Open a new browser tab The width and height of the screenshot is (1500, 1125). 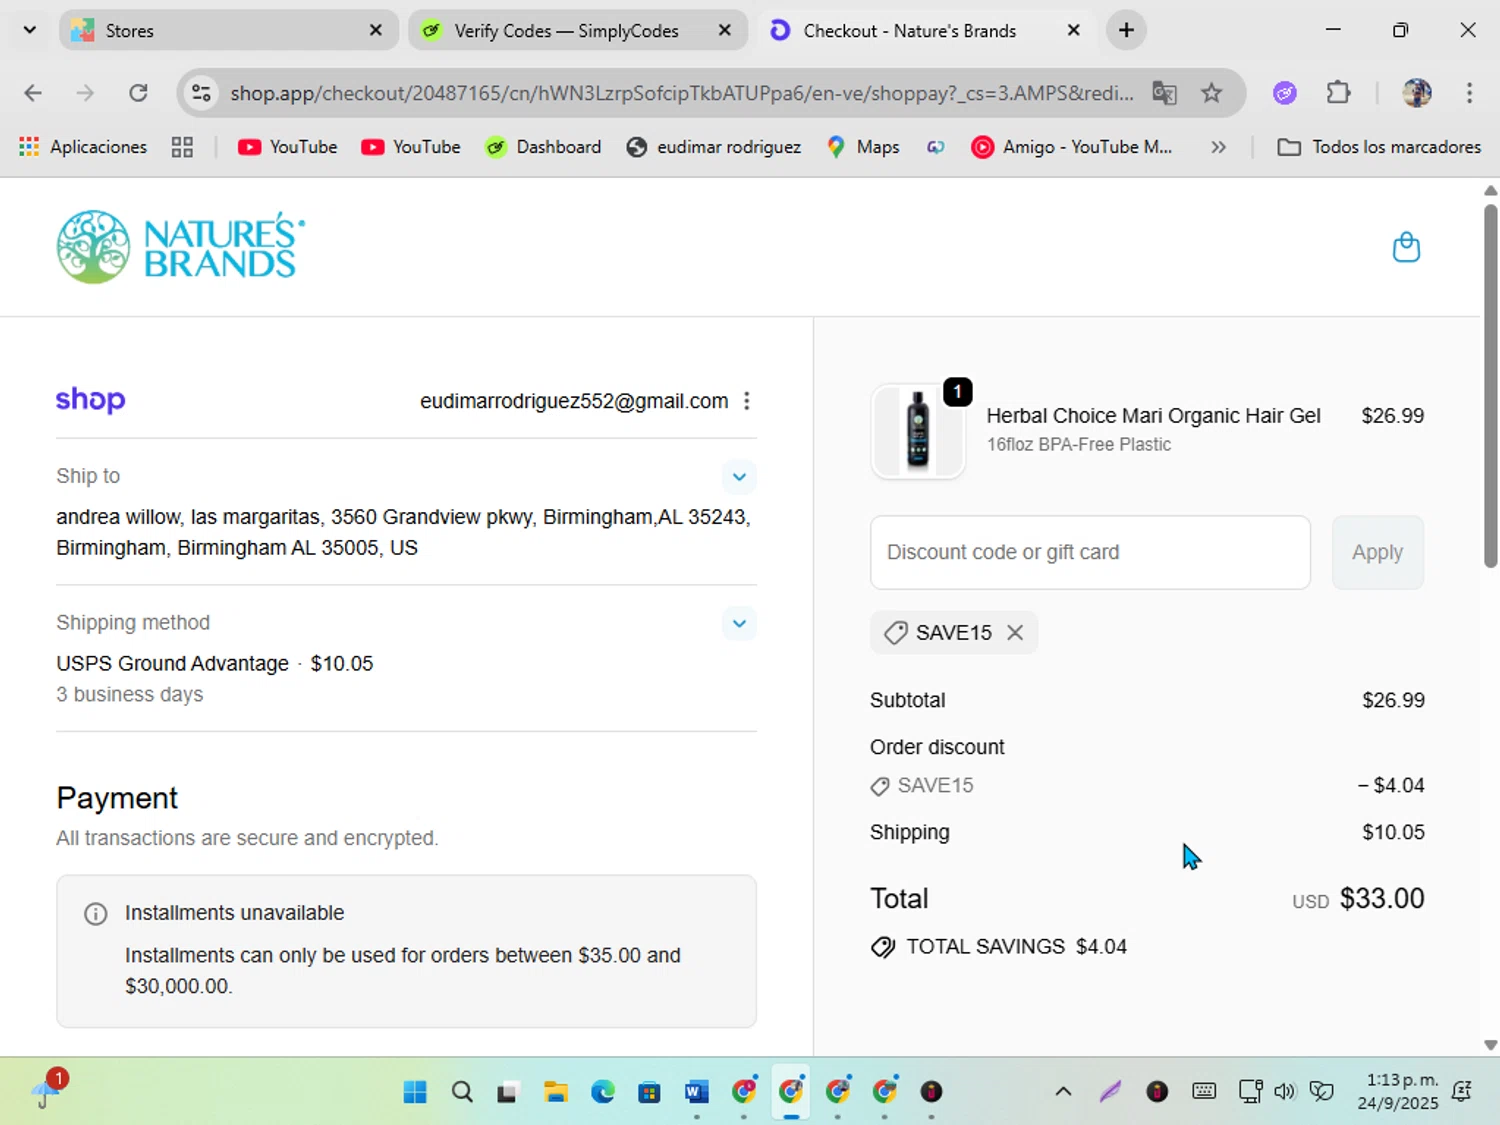1126,30
